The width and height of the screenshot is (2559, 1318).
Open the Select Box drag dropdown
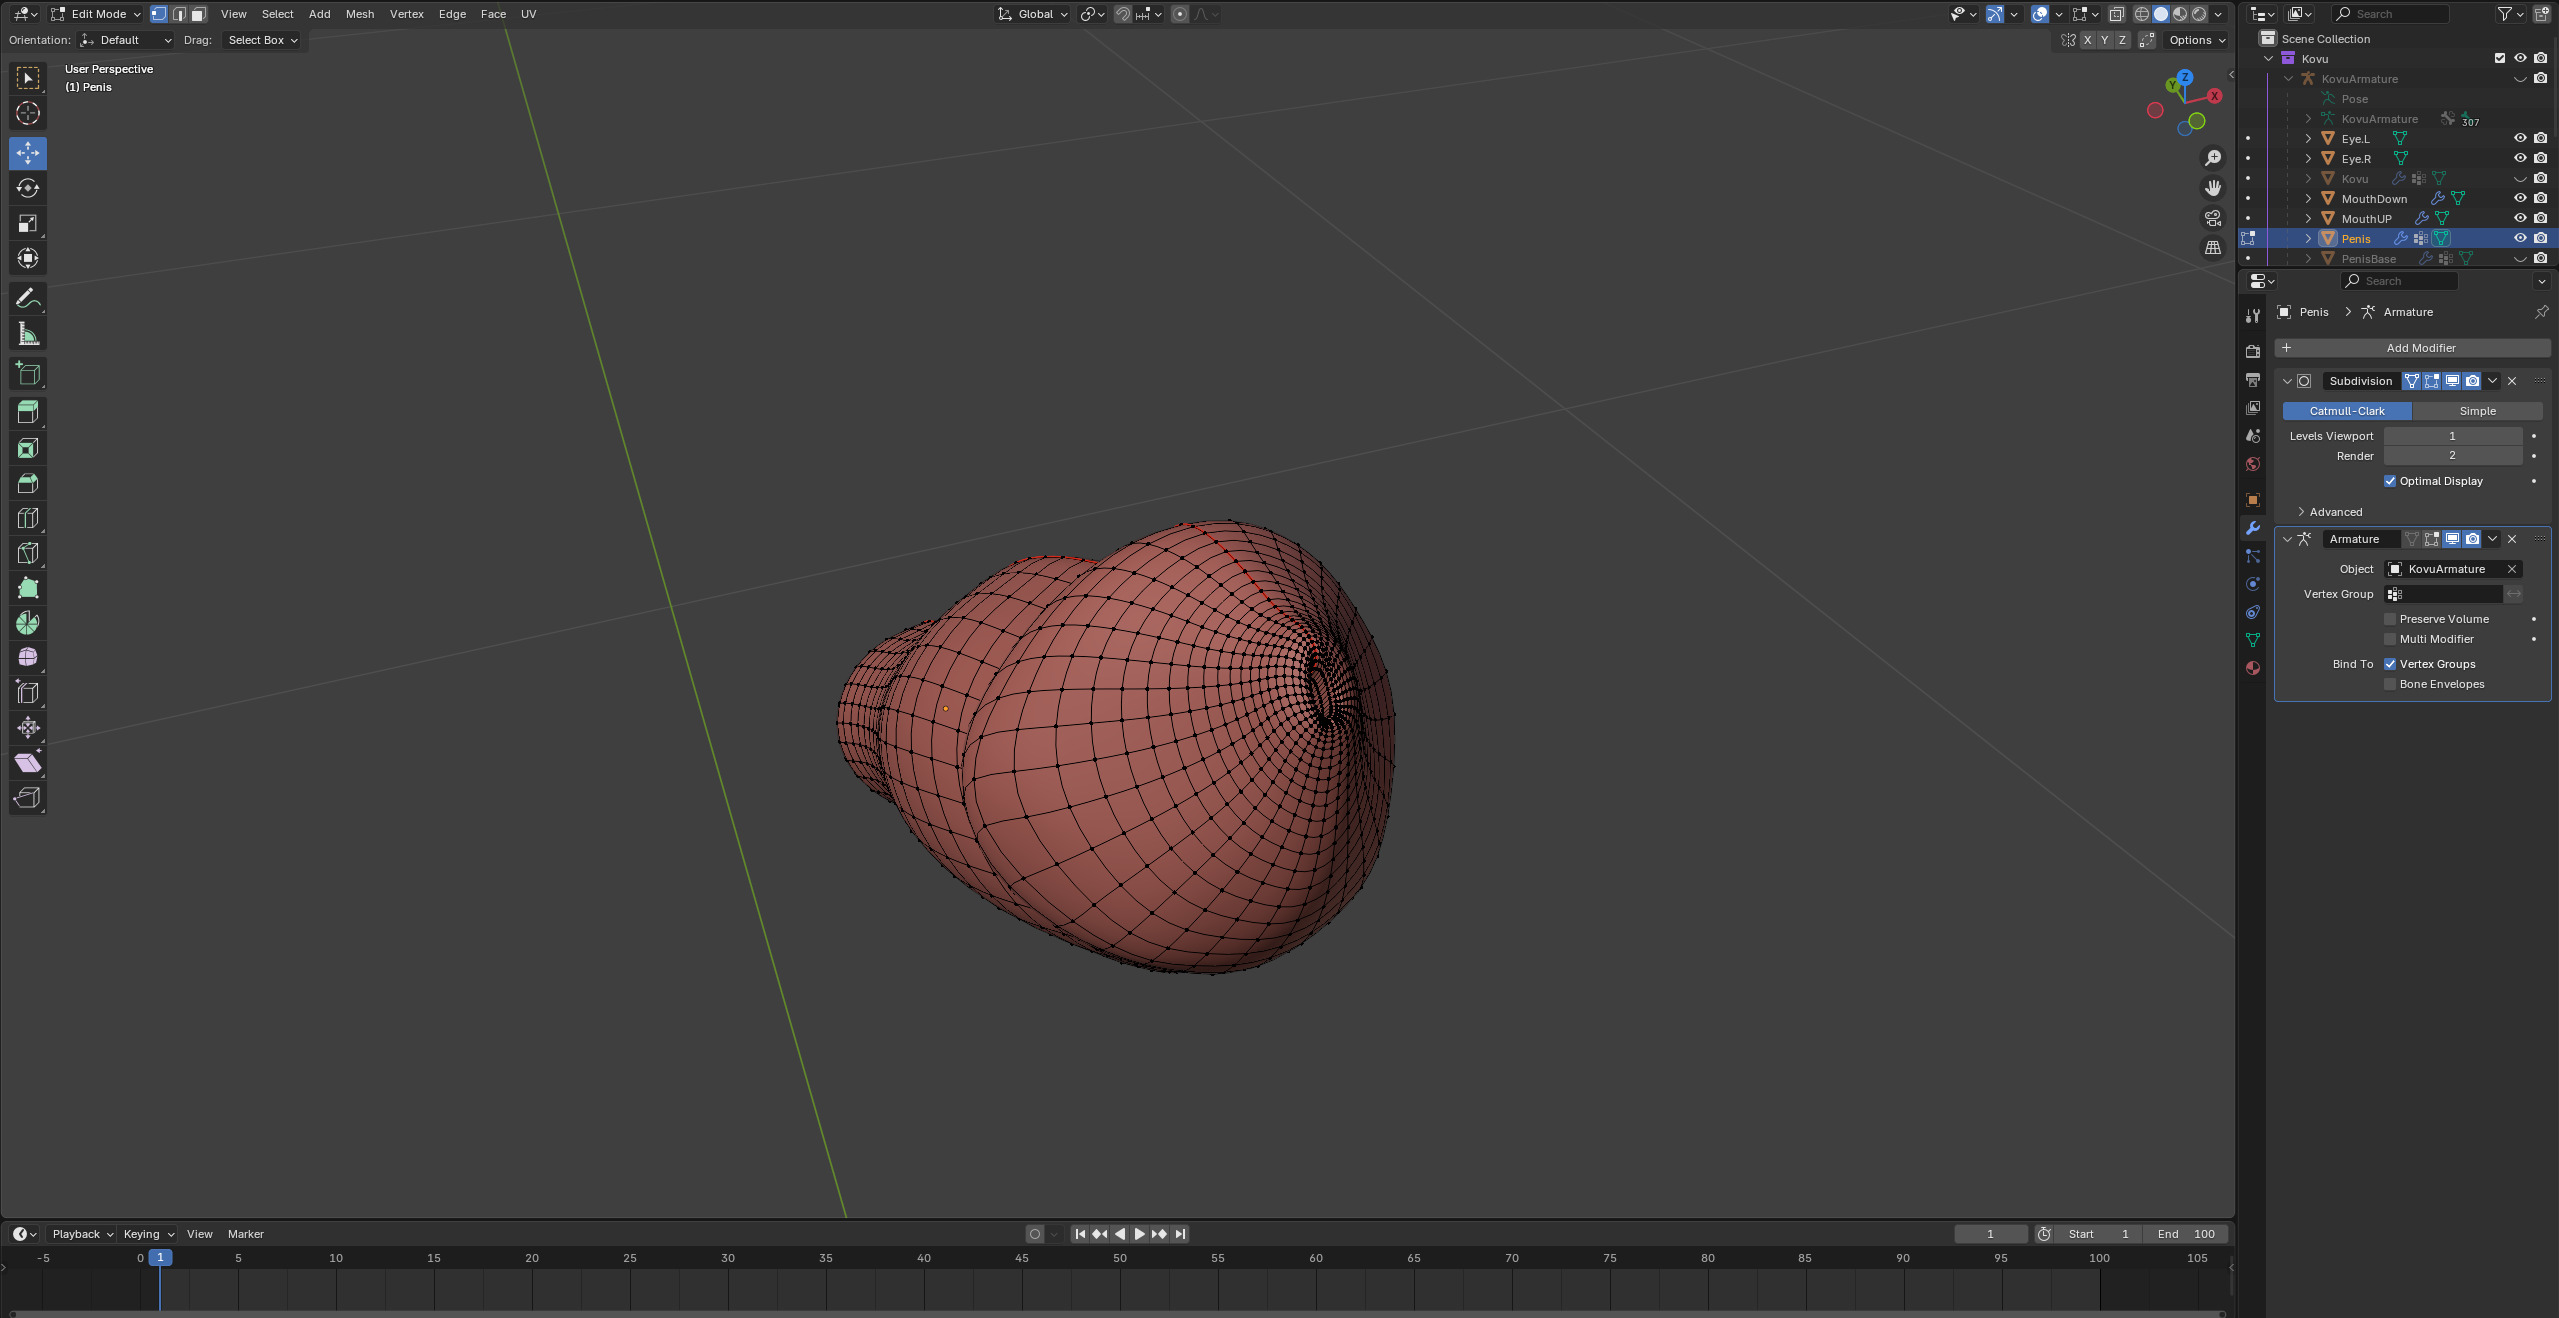[262, 40]
